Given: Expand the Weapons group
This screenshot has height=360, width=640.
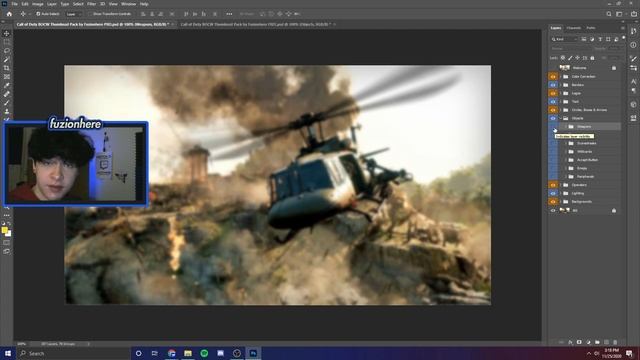Looking at the screenshot, I should [566, 127].
